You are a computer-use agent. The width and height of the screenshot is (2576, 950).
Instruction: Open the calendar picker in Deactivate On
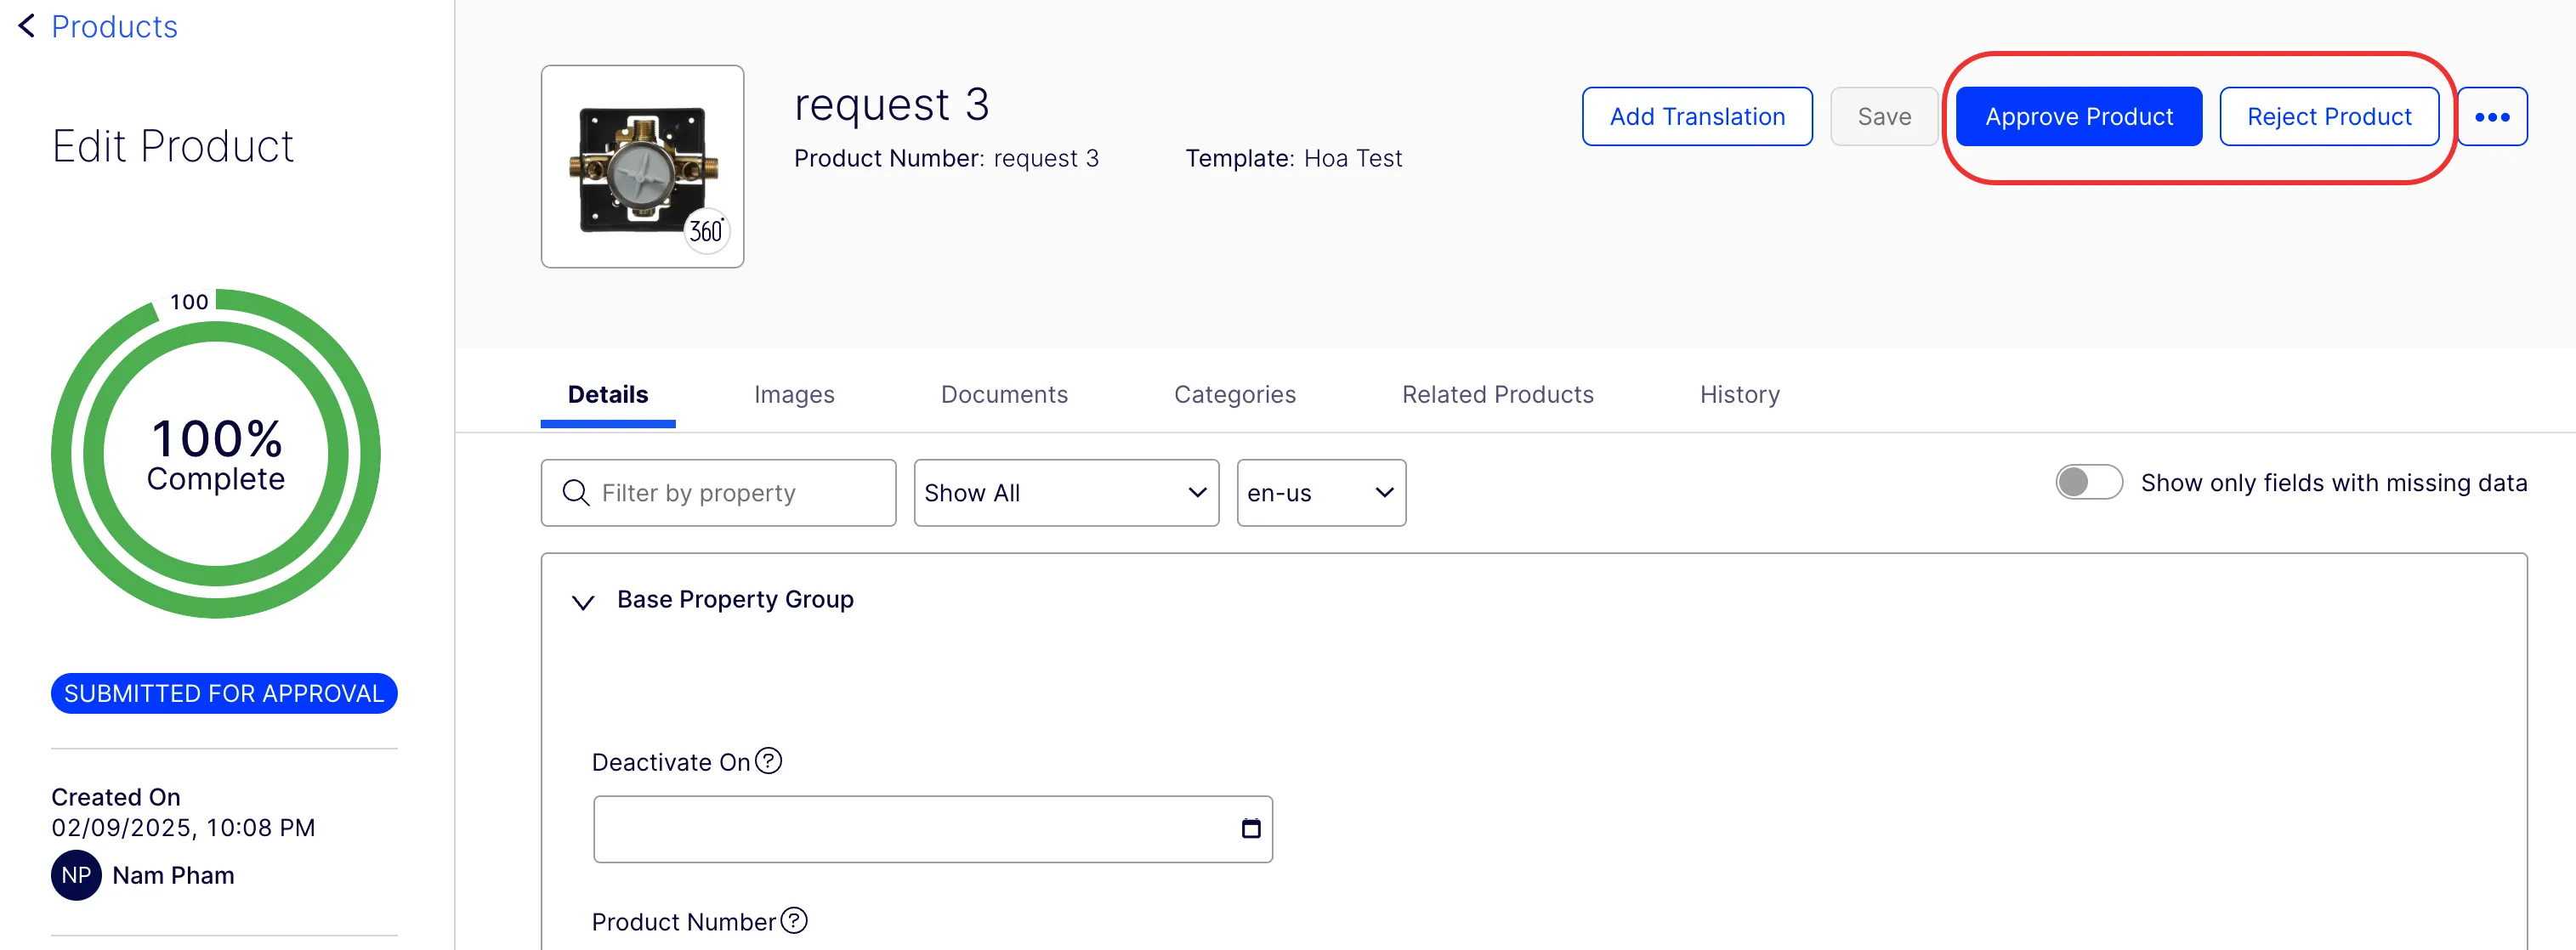1250,828
